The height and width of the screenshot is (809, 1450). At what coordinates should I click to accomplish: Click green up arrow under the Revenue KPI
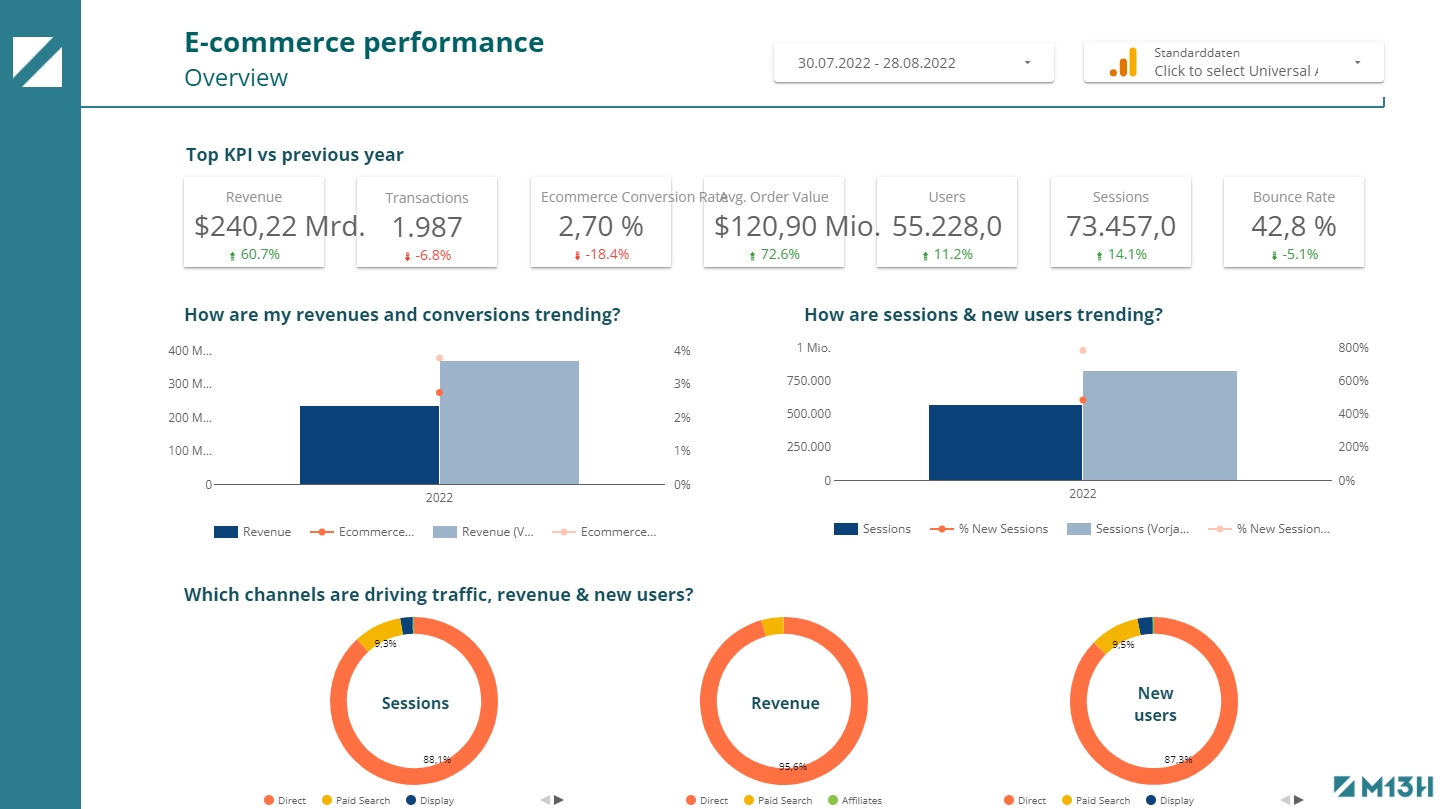[x=233, y=256]
